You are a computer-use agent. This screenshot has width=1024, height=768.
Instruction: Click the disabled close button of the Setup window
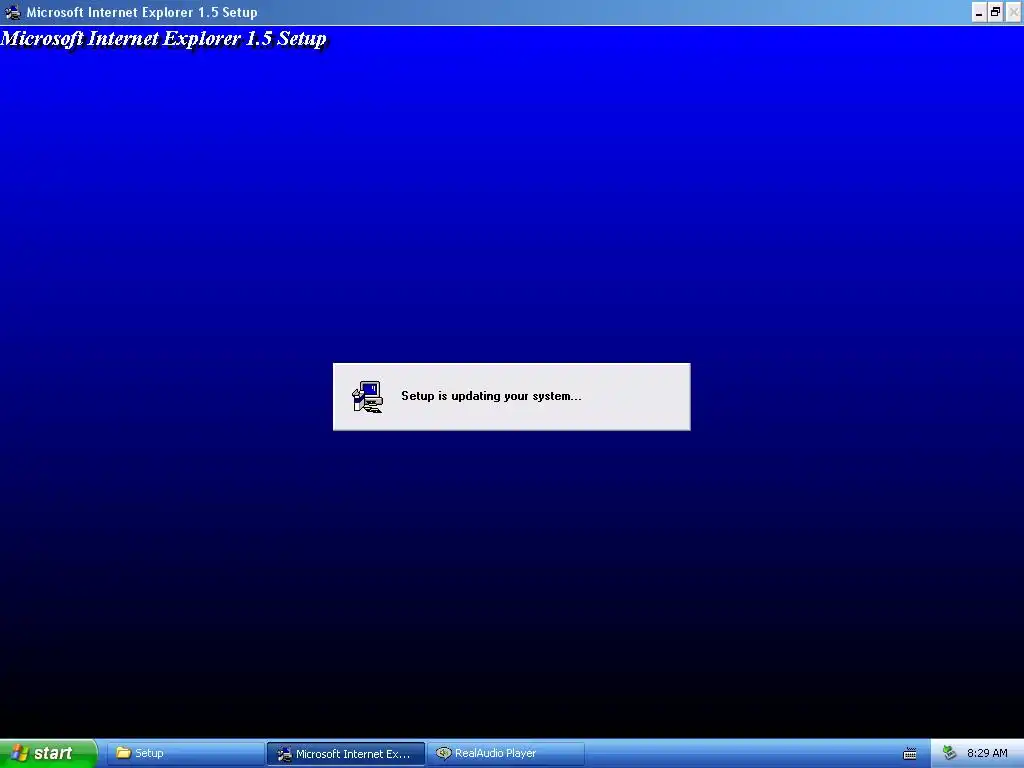(x=1014, y=12)
